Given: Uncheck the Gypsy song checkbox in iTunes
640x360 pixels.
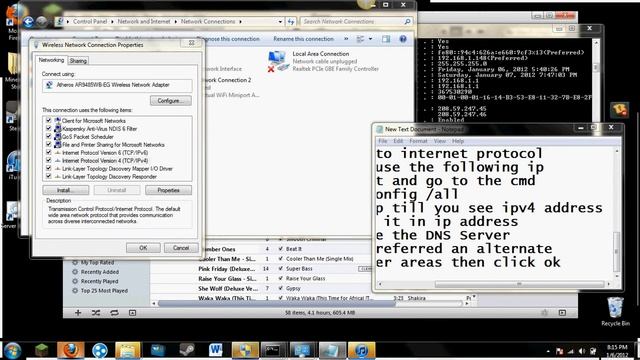Looking at the screenshot, I should point(280,288).
